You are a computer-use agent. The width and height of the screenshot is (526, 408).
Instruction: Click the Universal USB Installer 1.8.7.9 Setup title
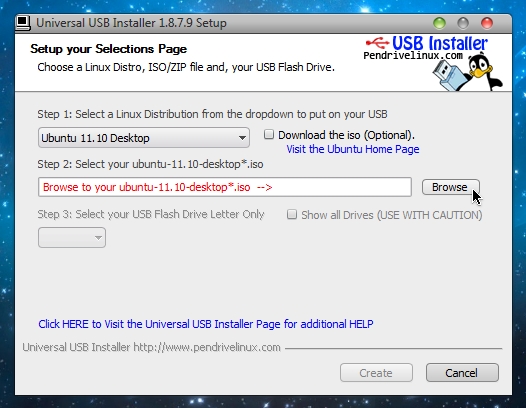click(x=131, y=23)
